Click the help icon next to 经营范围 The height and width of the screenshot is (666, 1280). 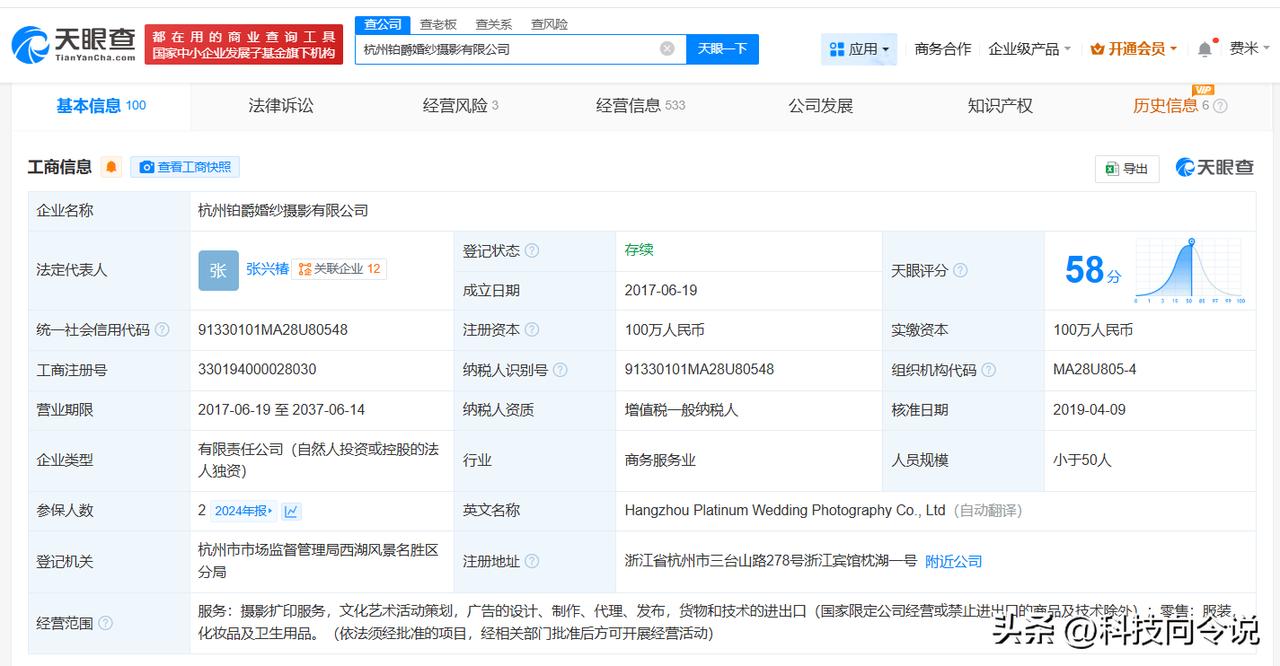click(105, 624)
